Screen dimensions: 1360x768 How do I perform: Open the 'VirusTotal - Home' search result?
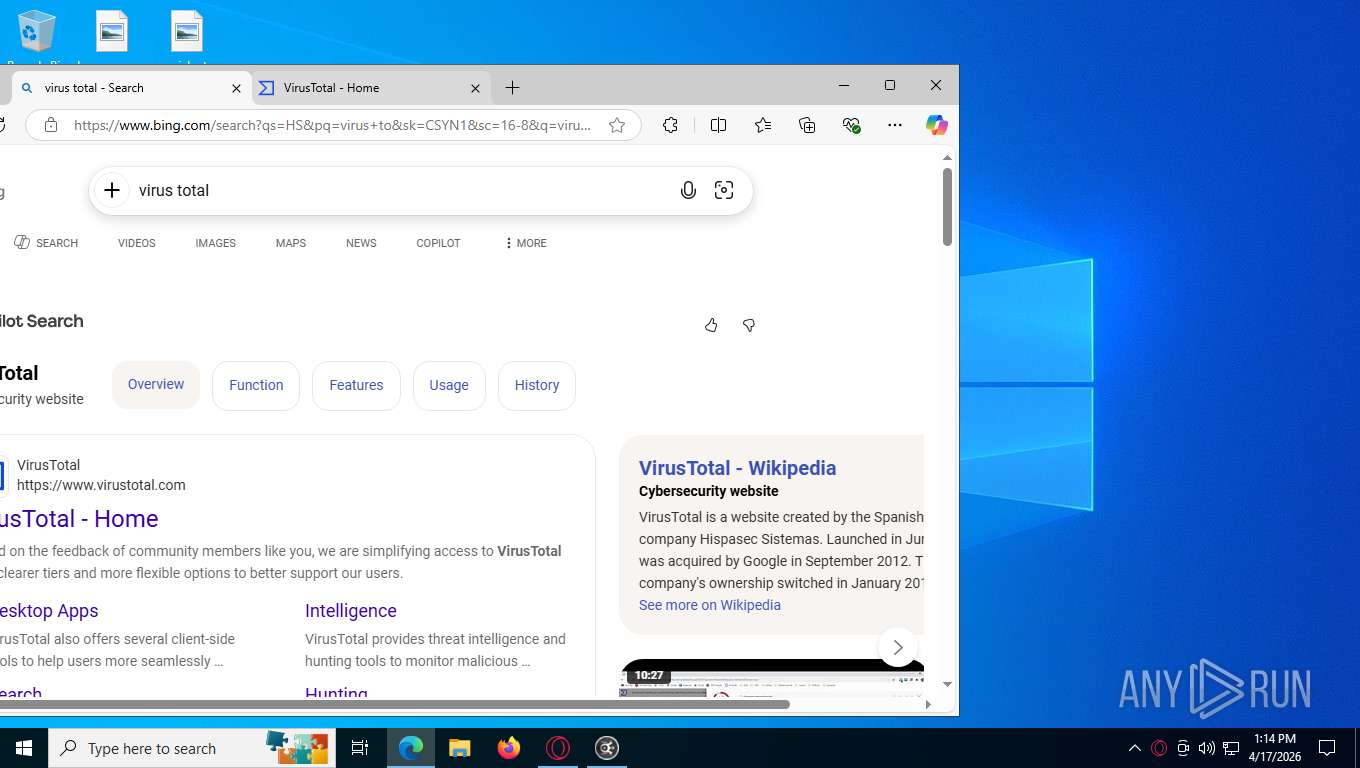point(79,519)
